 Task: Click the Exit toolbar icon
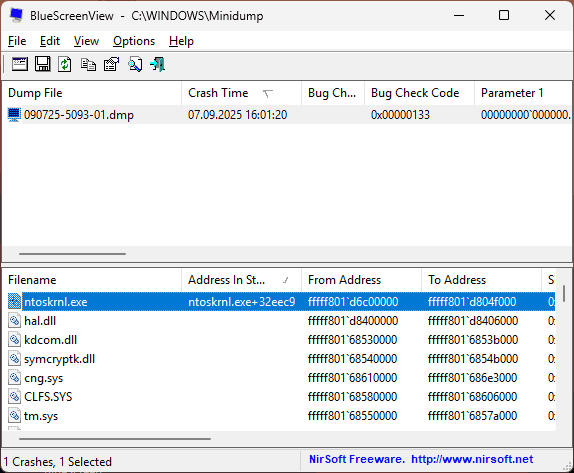coord(158,64)
